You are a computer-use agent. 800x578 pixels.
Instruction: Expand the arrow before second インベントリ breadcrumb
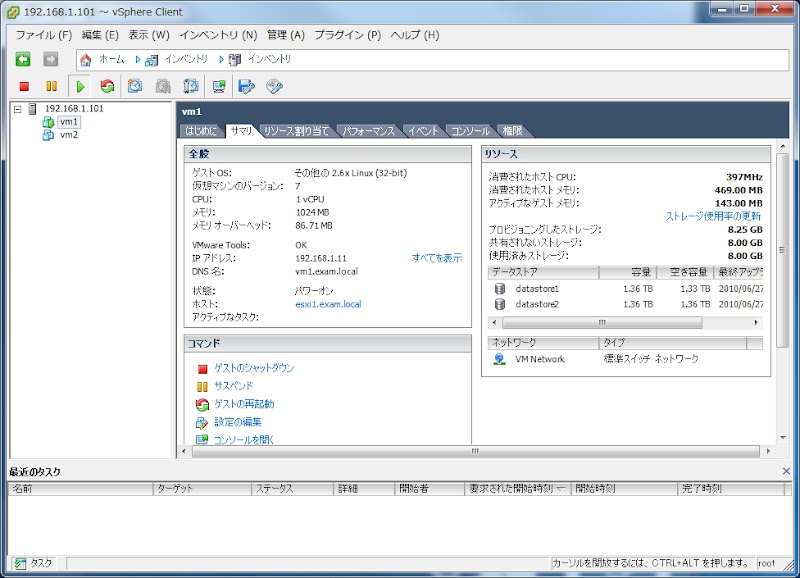point(222,60)
